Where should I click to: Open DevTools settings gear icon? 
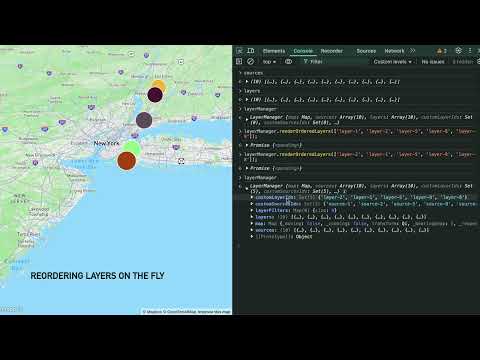[x=459, y=51]
